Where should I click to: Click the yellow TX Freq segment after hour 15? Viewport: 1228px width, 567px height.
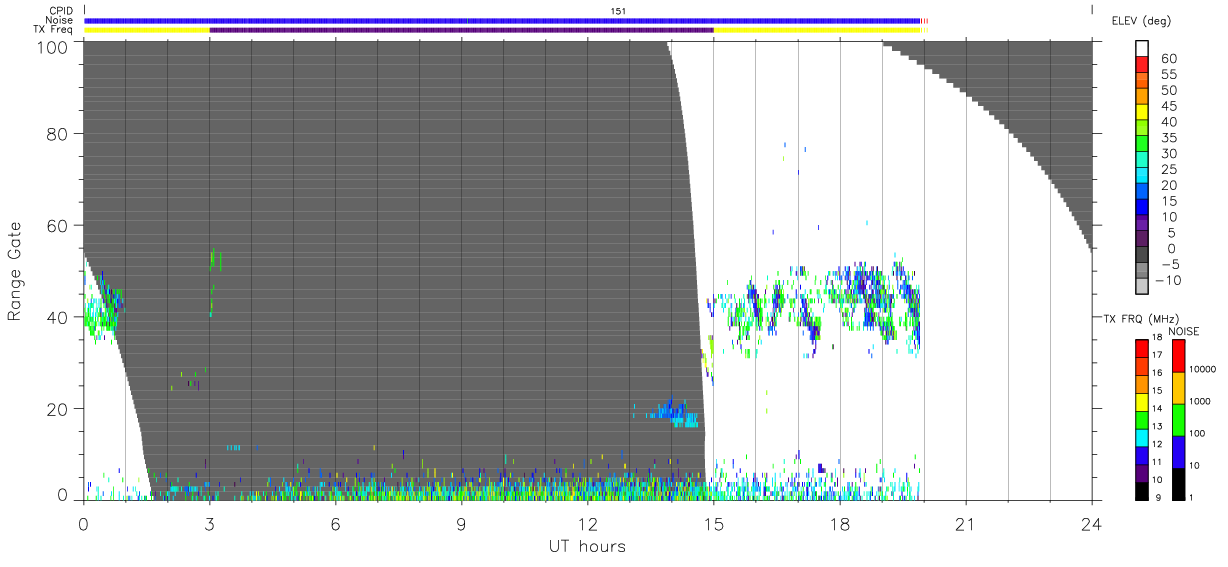coord(817,30)
